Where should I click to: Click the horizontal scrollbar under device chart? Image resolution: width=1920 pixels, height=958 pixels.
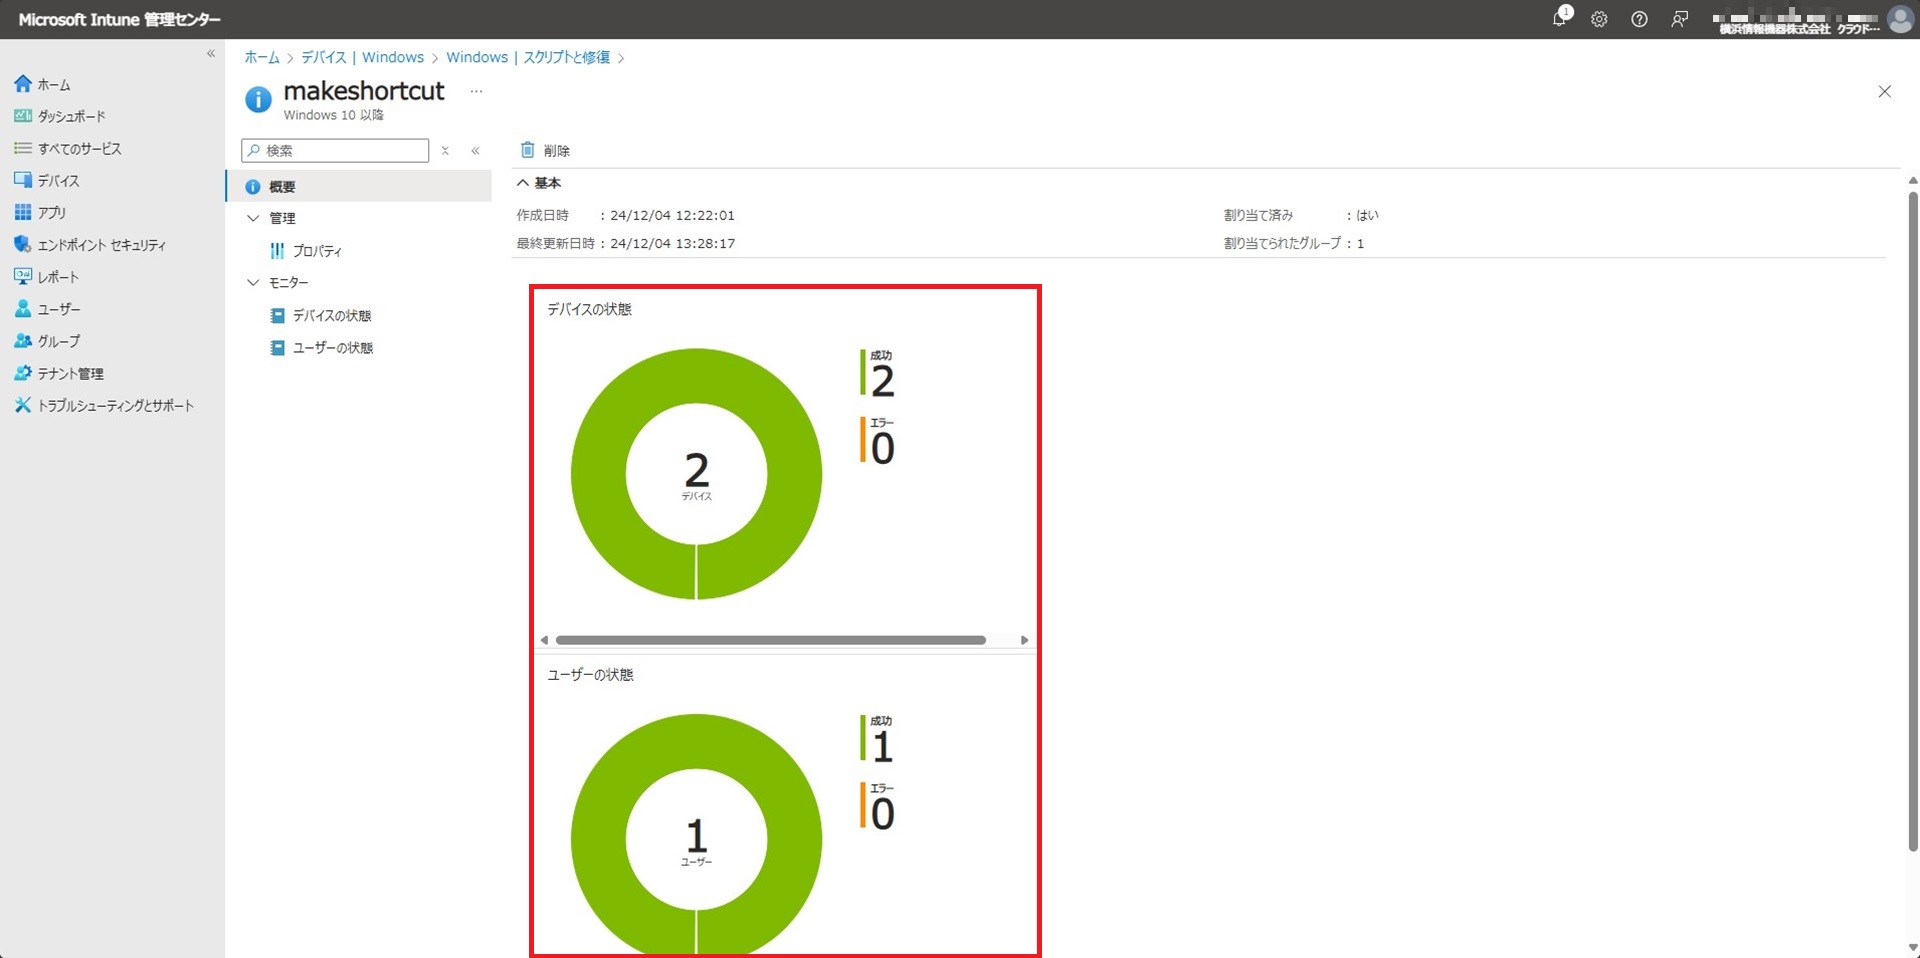tap(770, 640)
